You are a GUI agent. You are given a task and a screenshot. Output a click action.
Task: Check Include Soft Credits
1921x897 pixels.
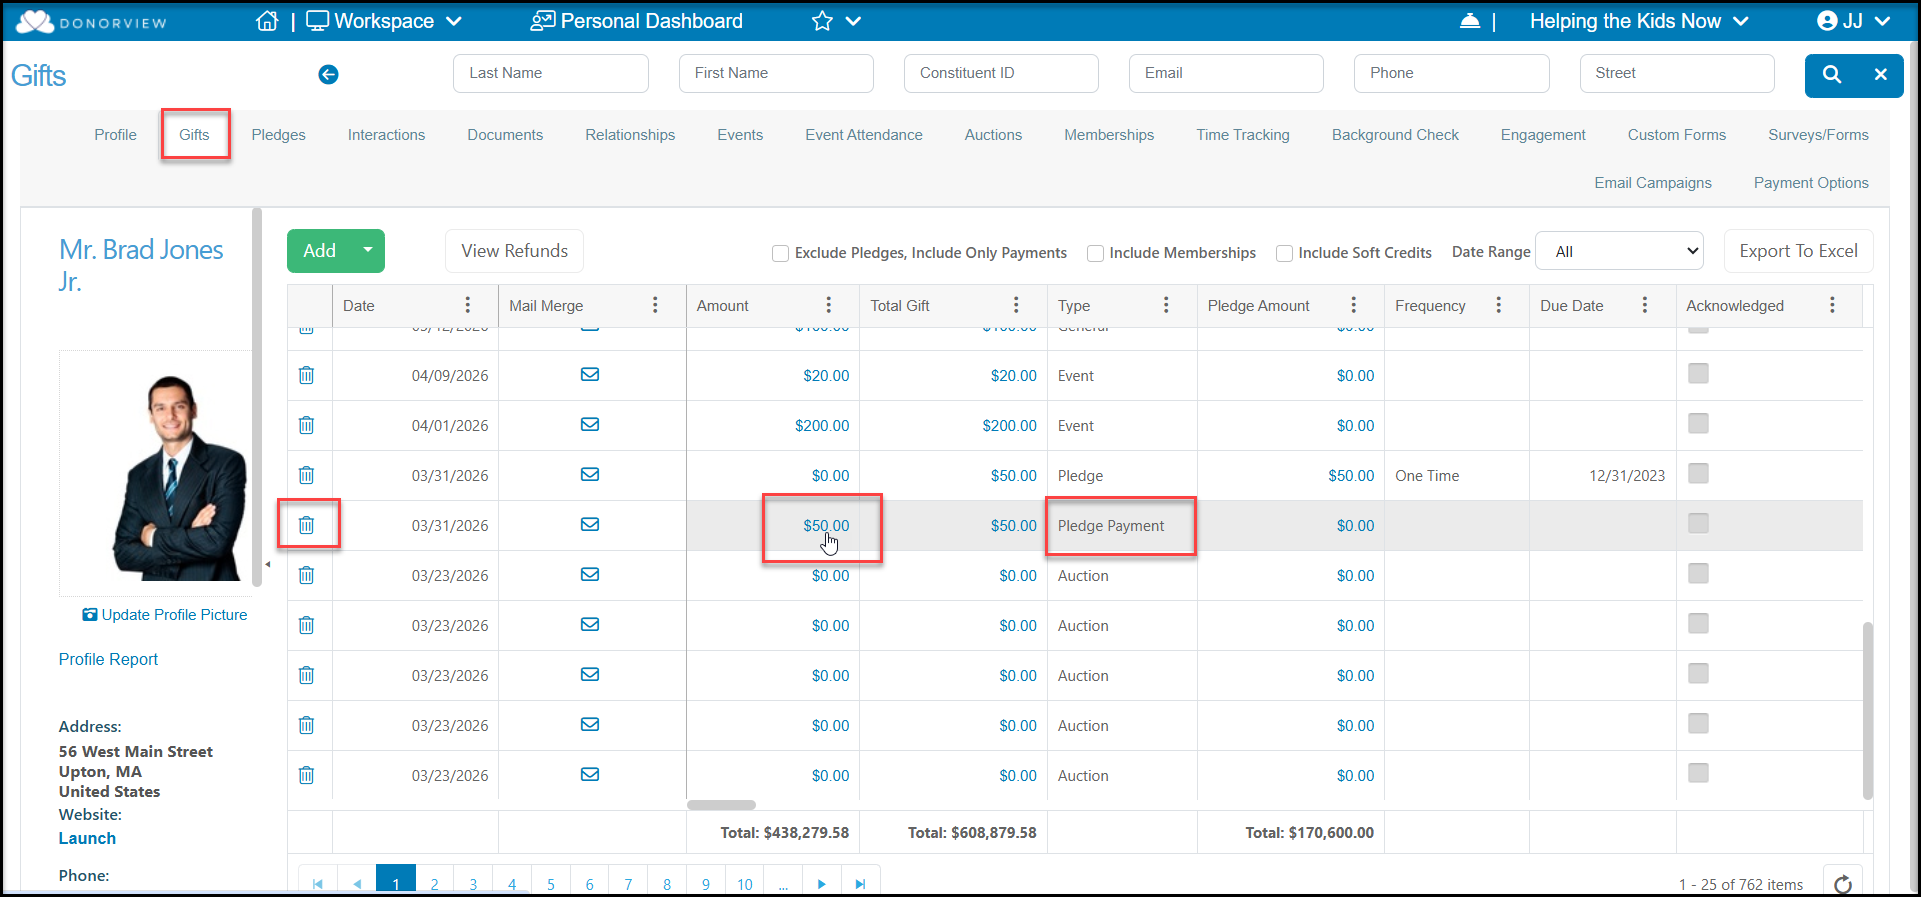(1284, 253)
